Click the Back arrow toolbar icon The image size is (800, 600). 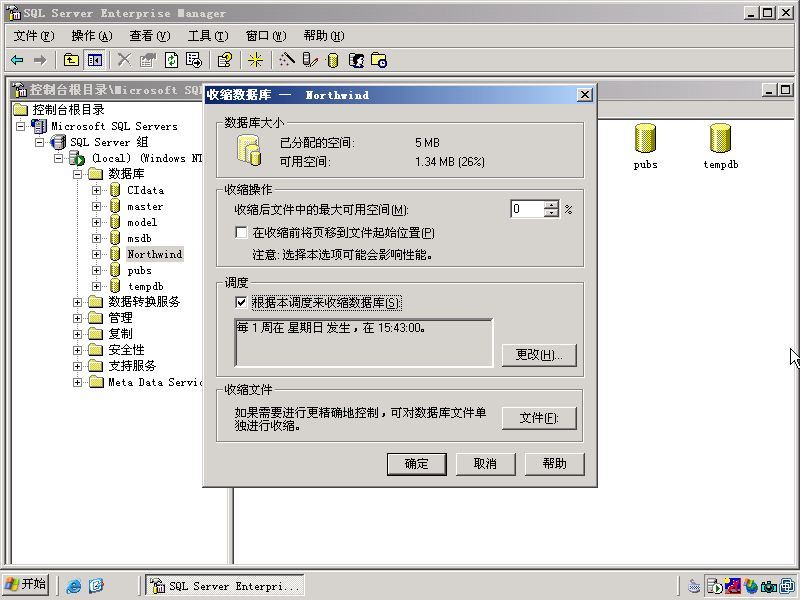pyautogui.click(x=17, y=60)
